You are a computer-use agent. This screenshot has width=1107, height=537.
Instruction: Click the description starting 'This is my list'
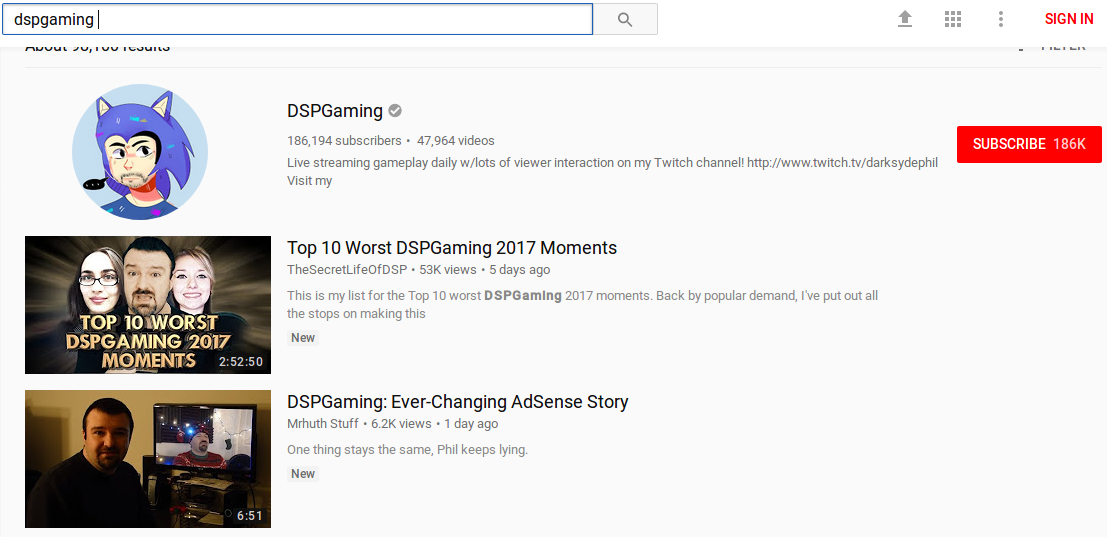click(x=582, y=304)
